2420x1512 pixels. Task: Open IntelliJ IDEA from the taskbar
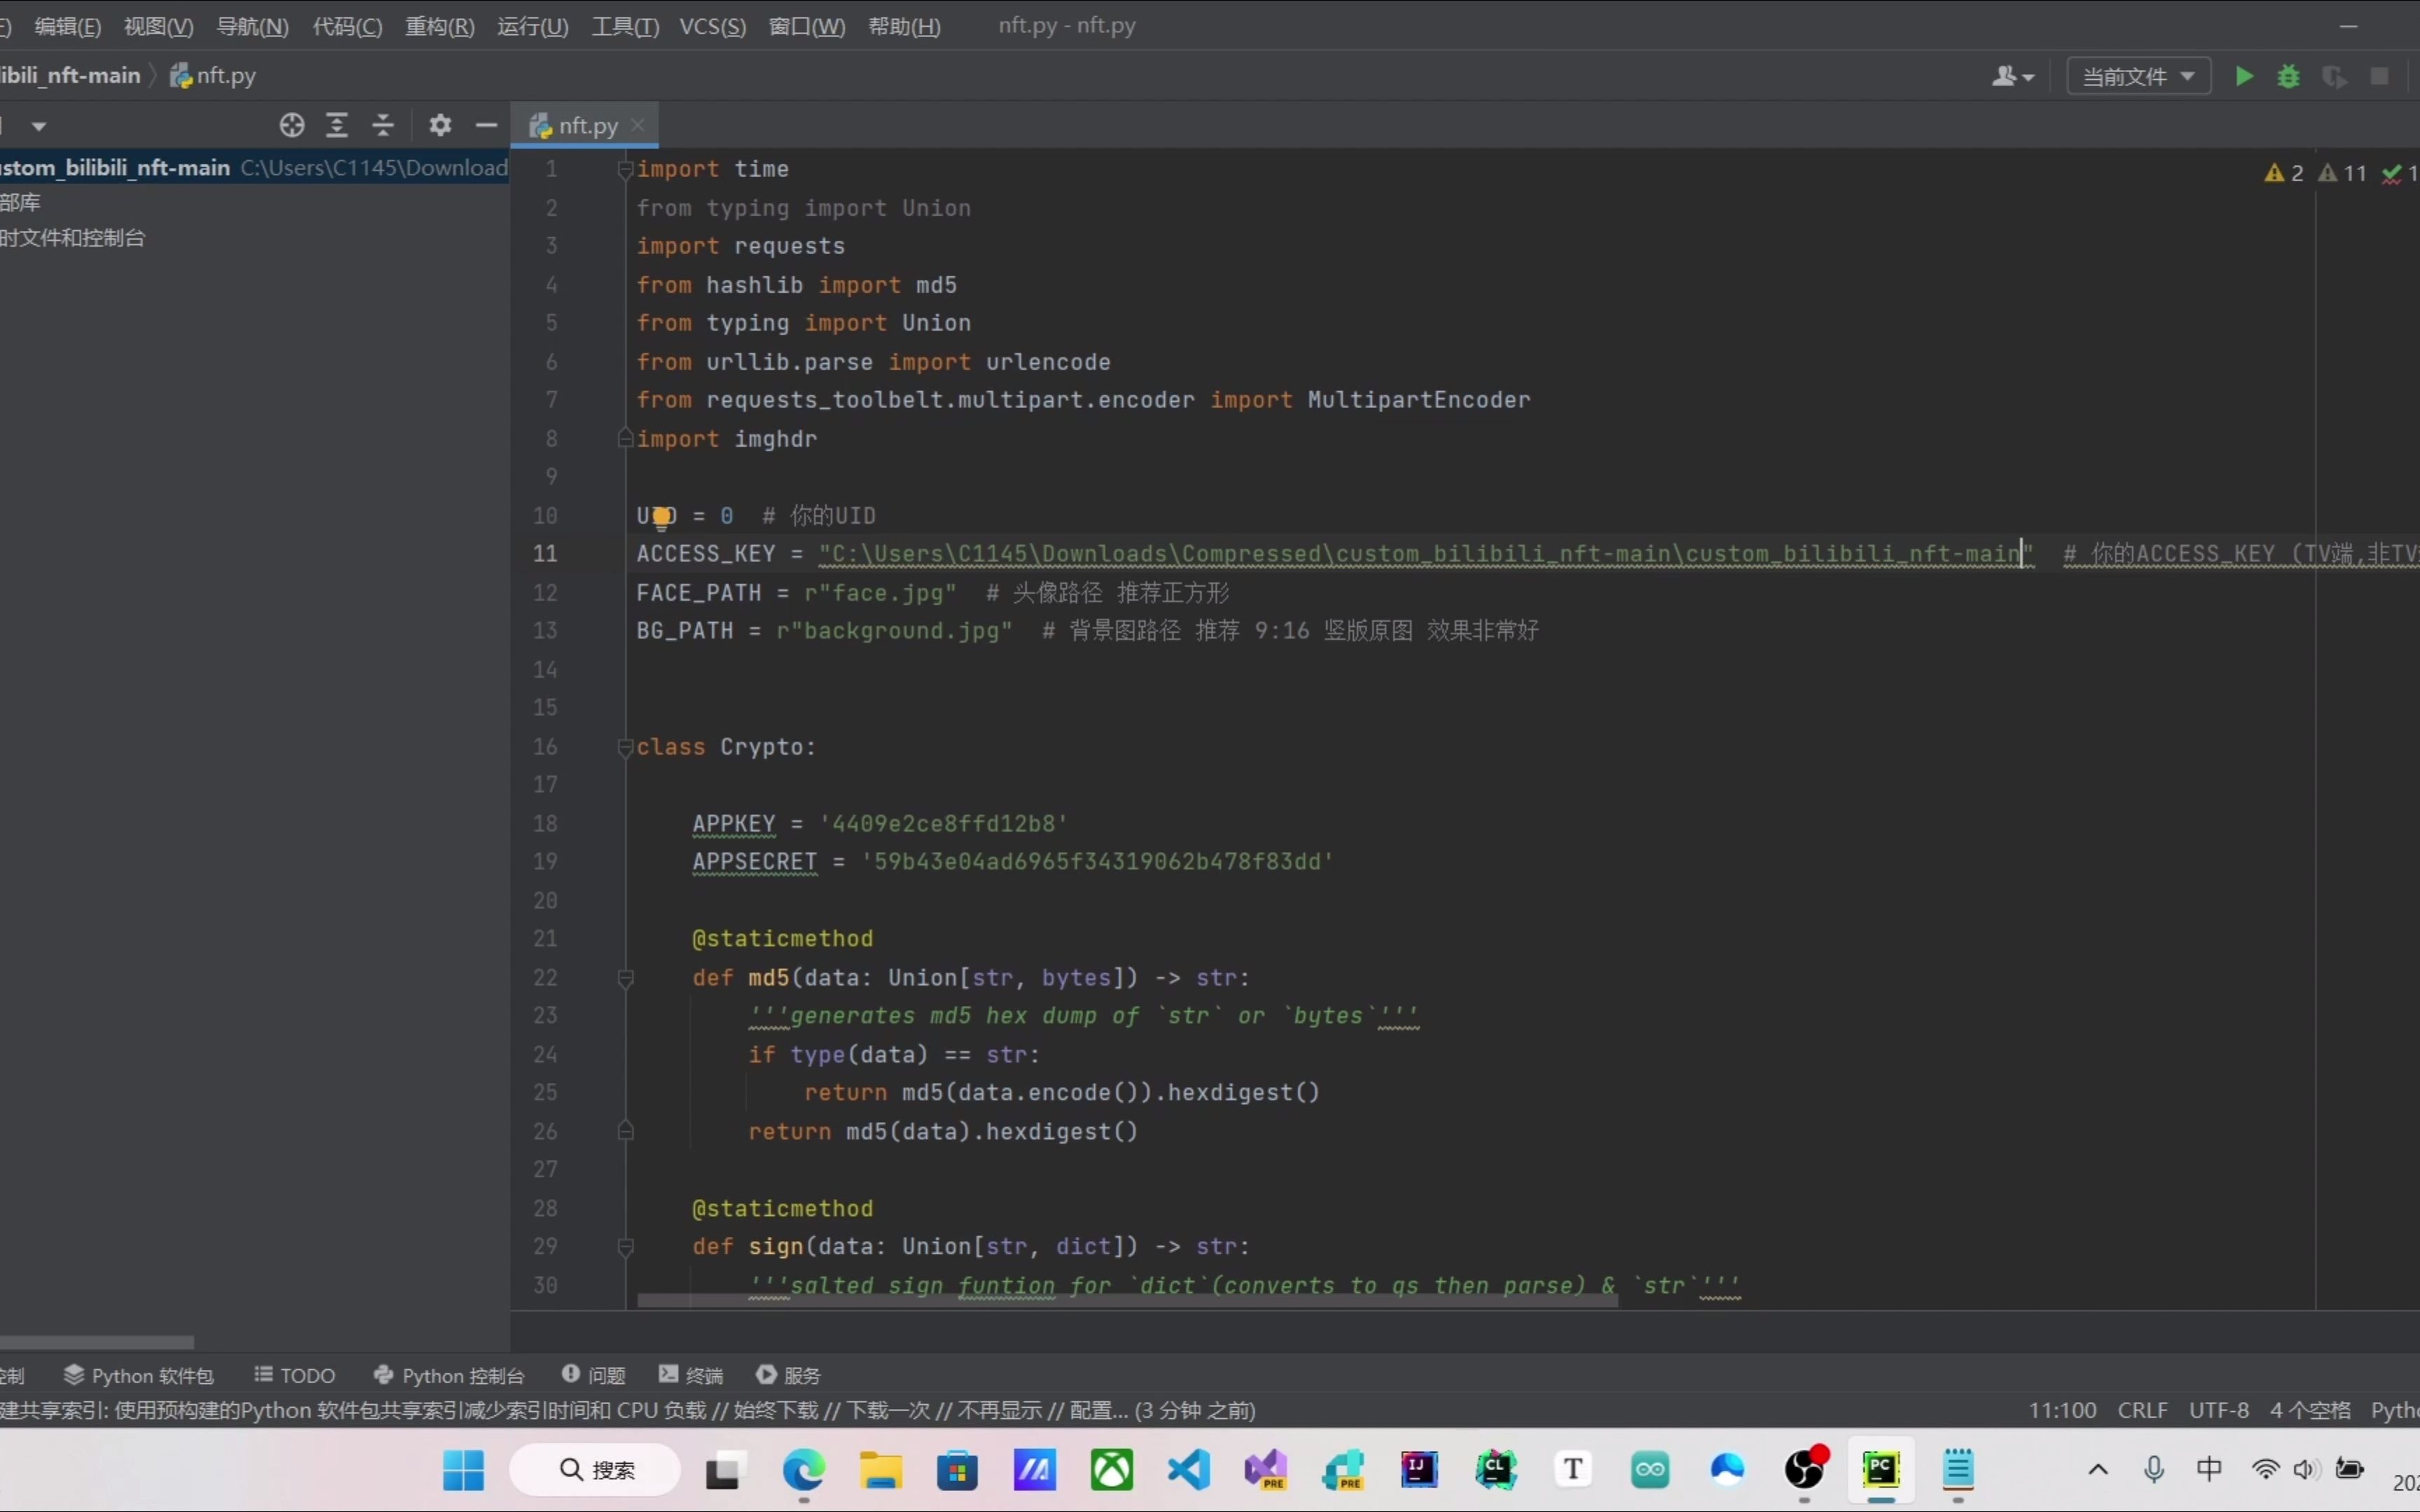[1419, 1470]
